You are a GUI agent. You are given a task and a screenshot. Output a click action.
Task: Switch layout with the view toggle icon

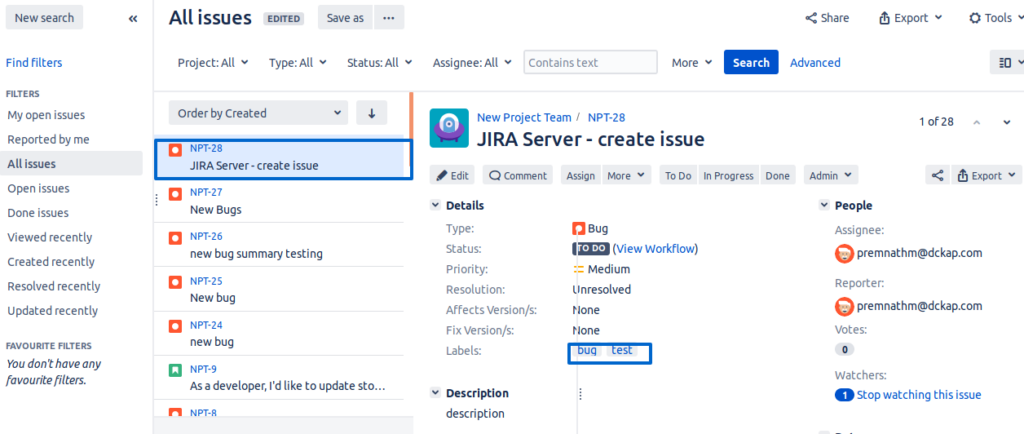[x=1007, y=63]
